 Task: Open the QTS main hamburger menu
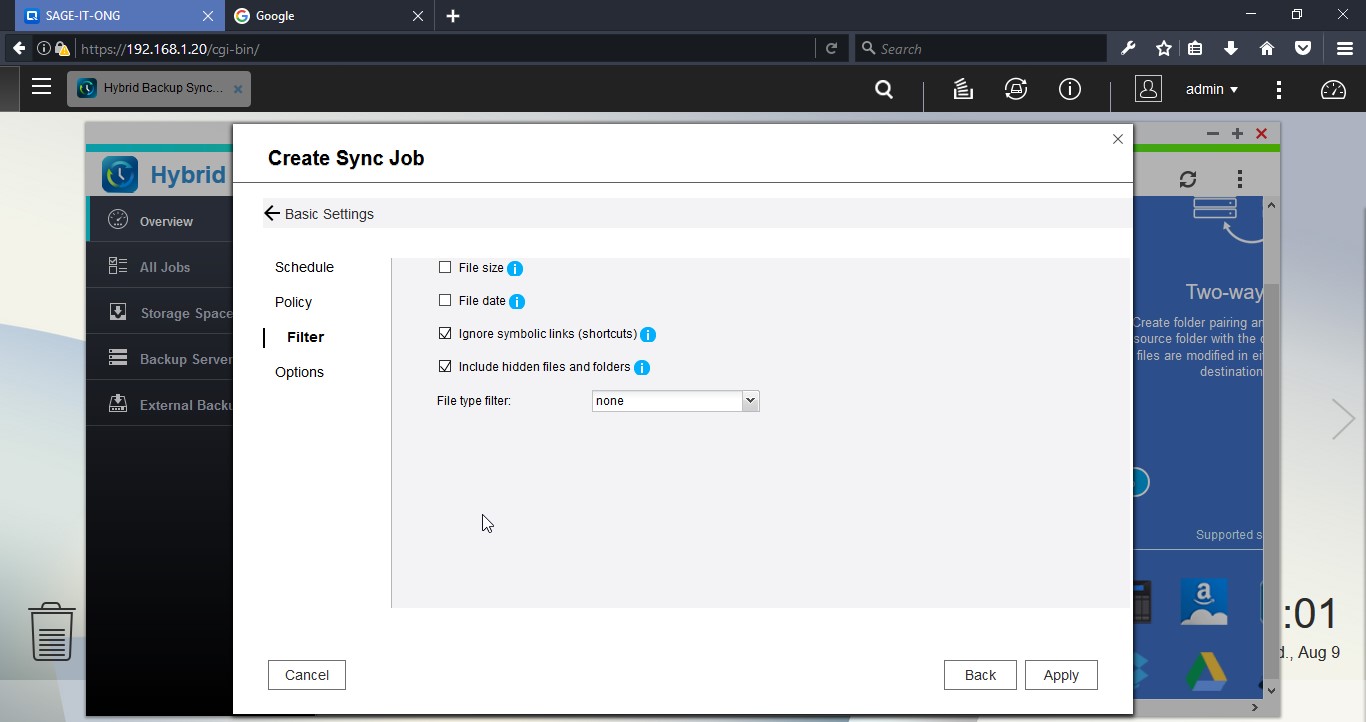click(x=41, y=87)
